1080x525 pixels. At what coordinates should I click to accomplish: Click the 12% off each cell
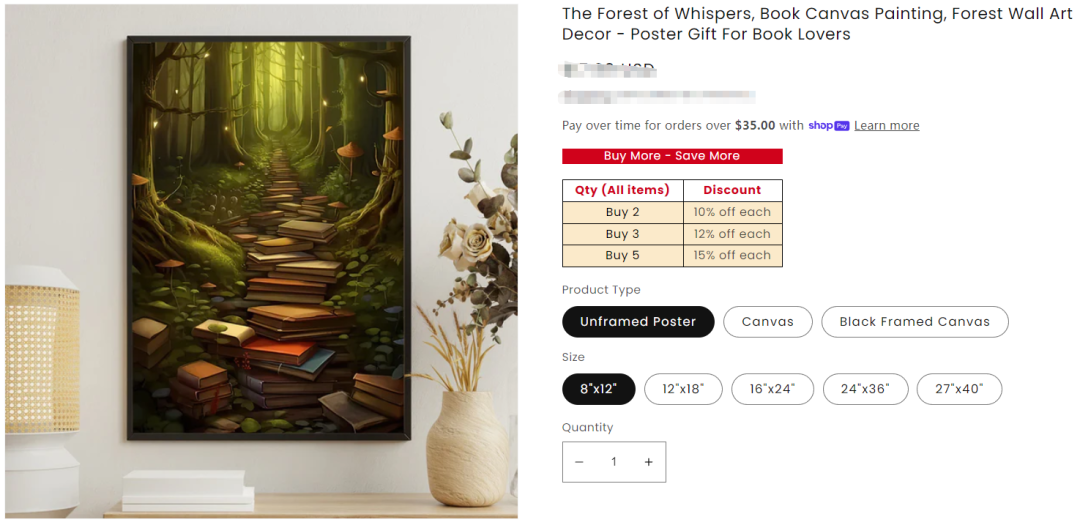click(732, 234)
